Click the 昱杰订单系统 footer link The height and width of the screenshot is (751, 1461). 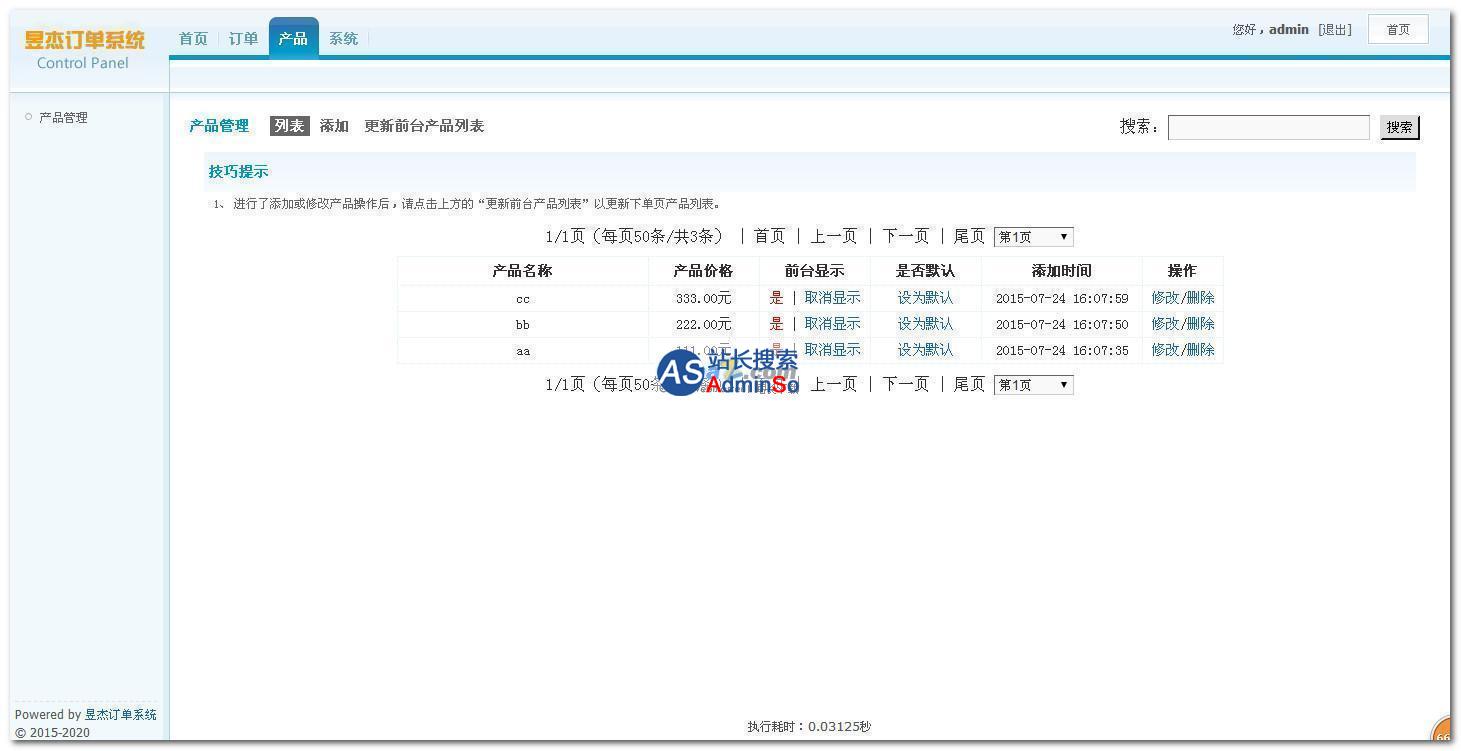[120, 715]
